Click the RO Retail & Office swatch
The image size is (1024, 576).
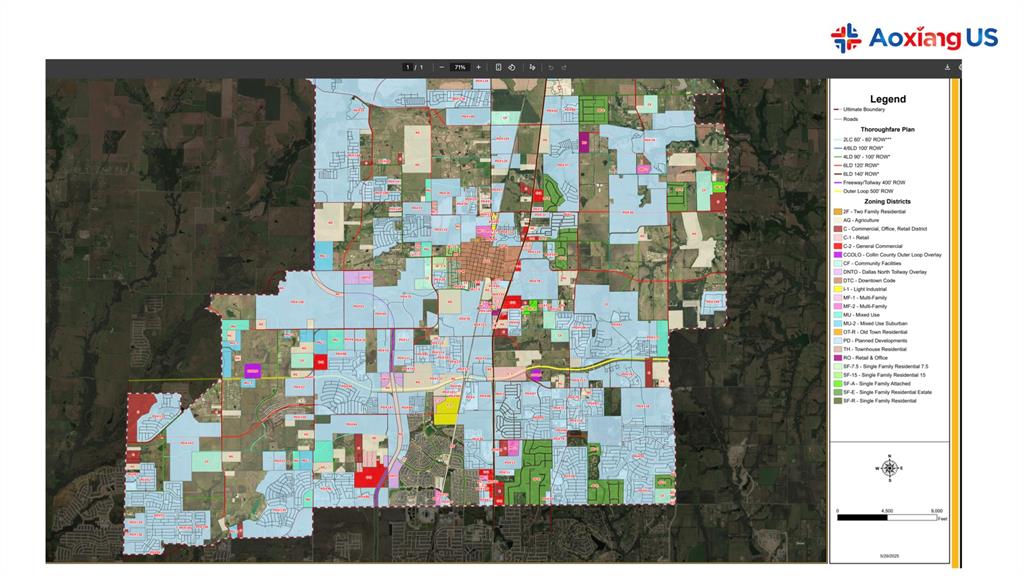[837, 358]
